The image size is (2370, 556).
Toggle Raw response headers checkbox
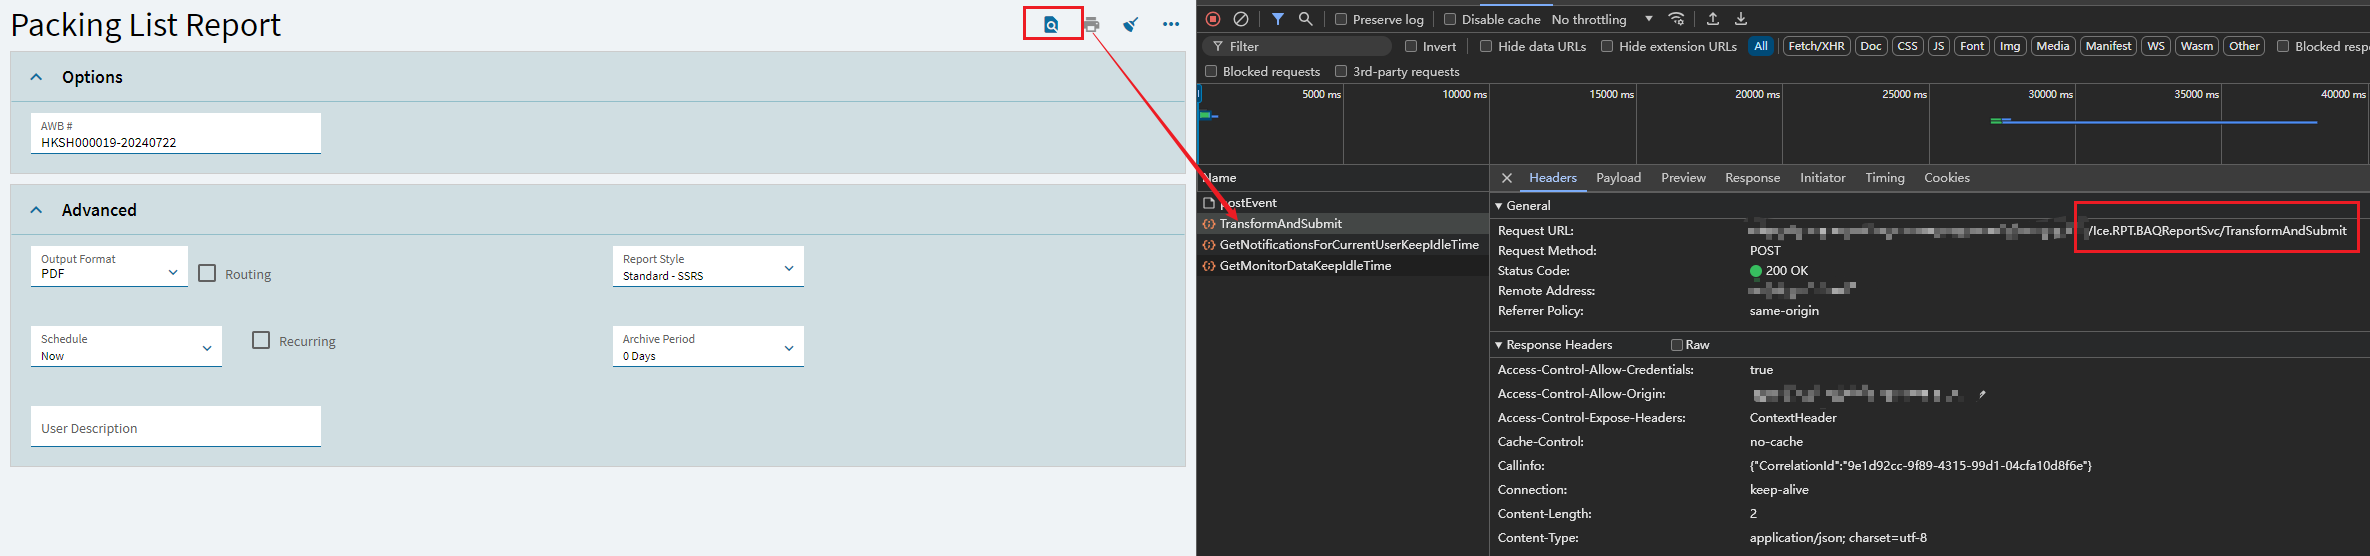click(1677, 345)
